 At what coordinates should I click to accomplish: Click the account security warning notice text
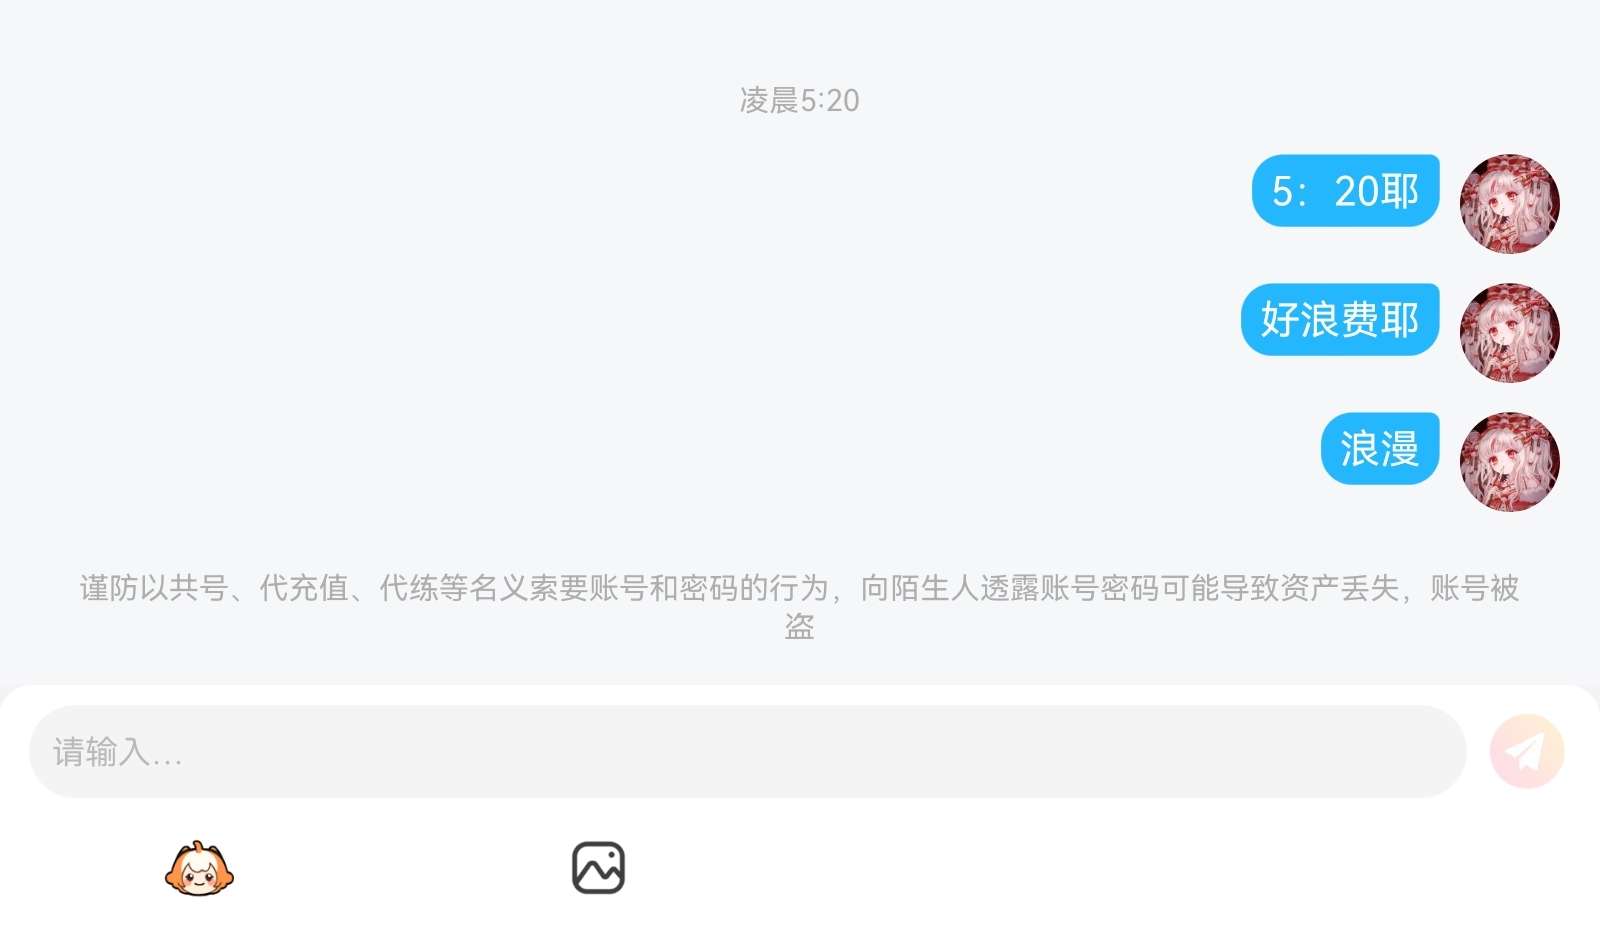[x=799, y=607]
